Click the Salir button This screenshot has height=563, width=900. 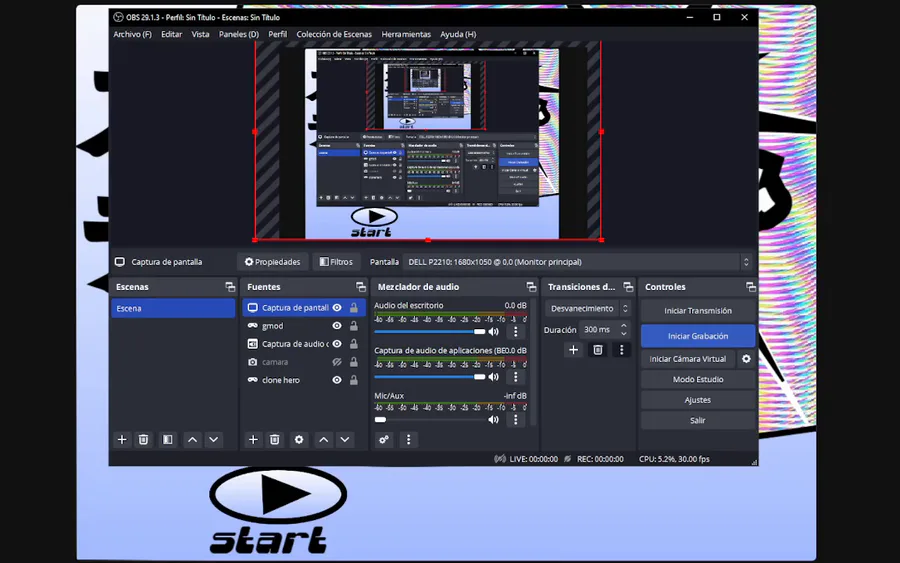click(x=698, y=421)
